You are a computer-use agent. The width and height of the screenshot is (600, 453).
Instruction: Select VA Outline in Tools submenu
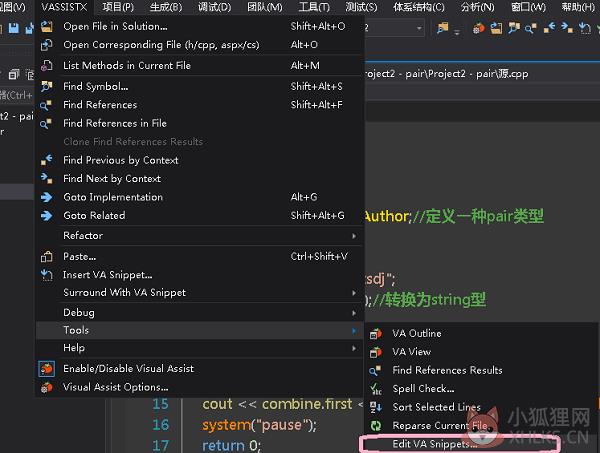pyautogui.click(x=481, y=334)
